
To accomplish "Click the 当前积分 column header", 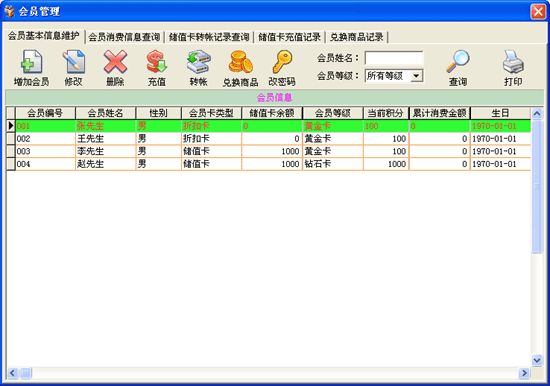I will (x=386, y=113).
